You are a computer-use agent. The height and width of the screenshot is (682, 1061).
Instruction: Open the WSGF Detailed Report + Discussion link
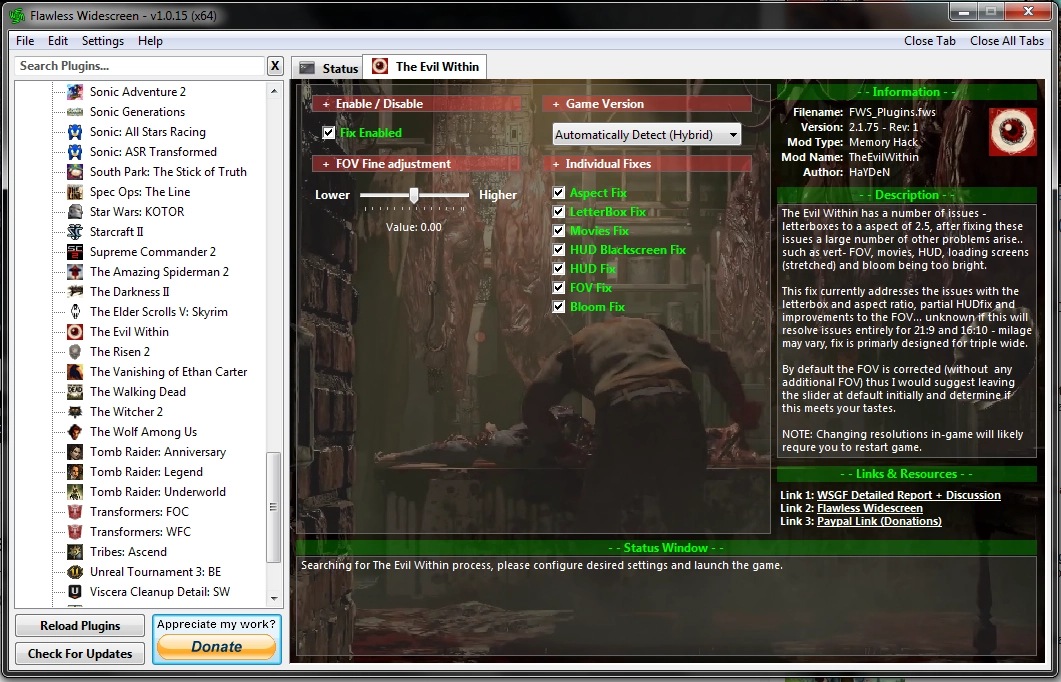tap(909, 495)
